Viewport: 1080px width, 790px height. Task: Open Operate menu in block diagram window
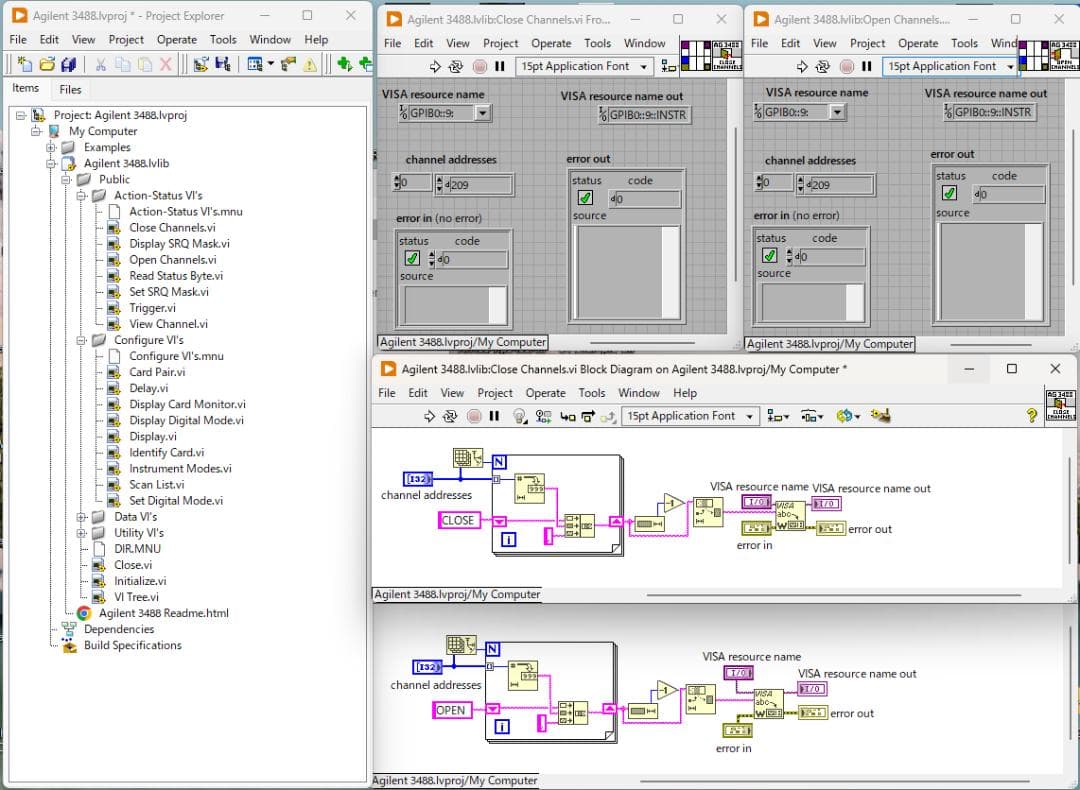click(545, 393)
